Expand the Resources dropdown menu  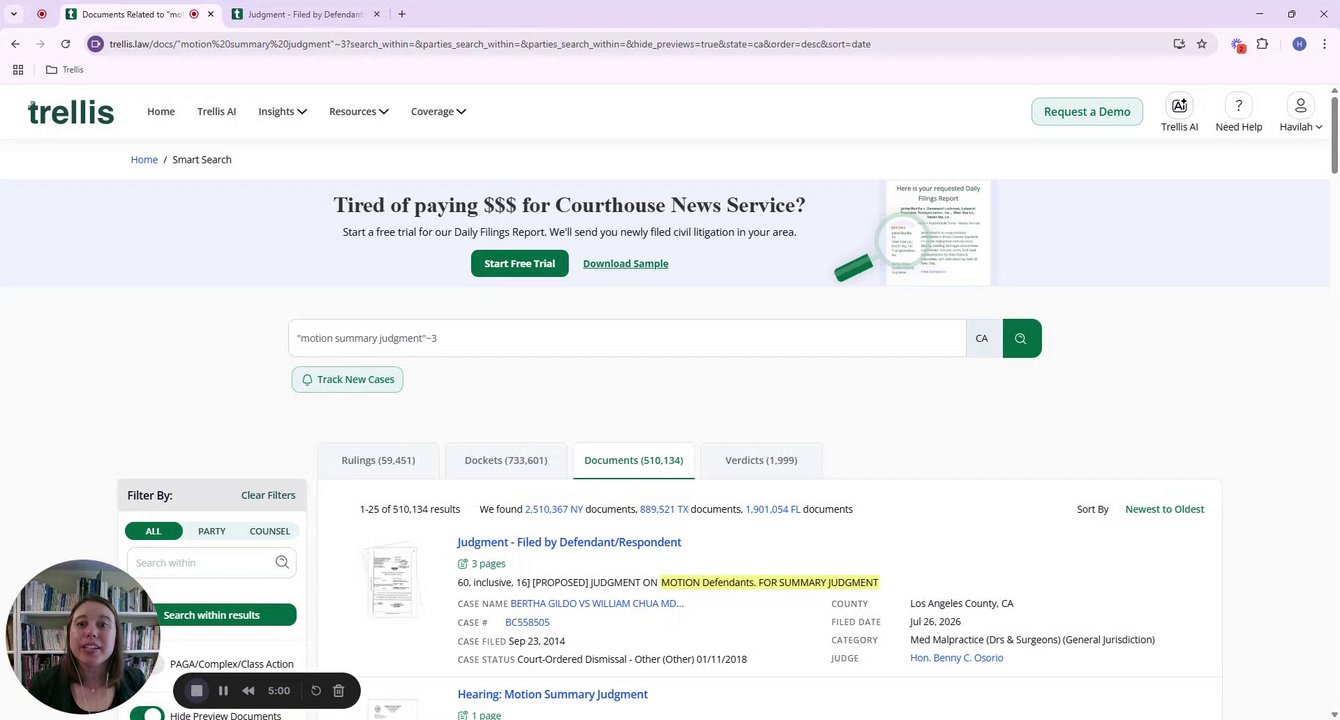click(x=358, y=112)
